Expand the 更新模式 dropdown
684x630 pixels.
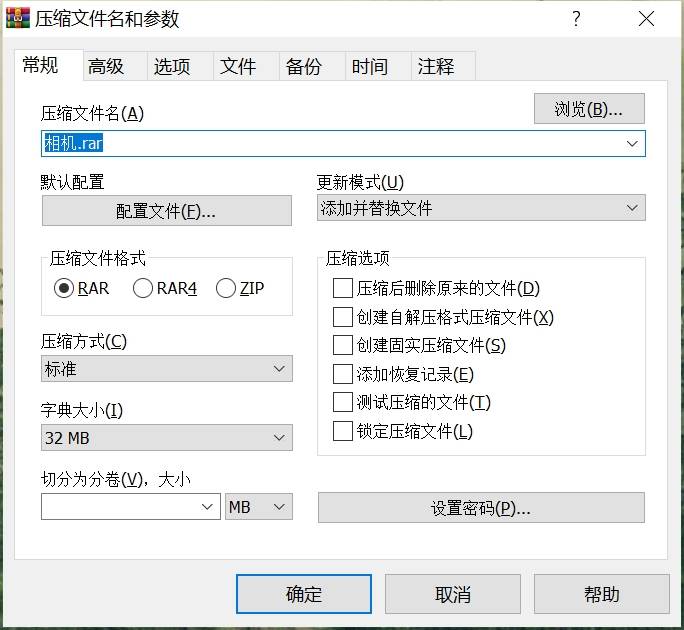point(481,208)
